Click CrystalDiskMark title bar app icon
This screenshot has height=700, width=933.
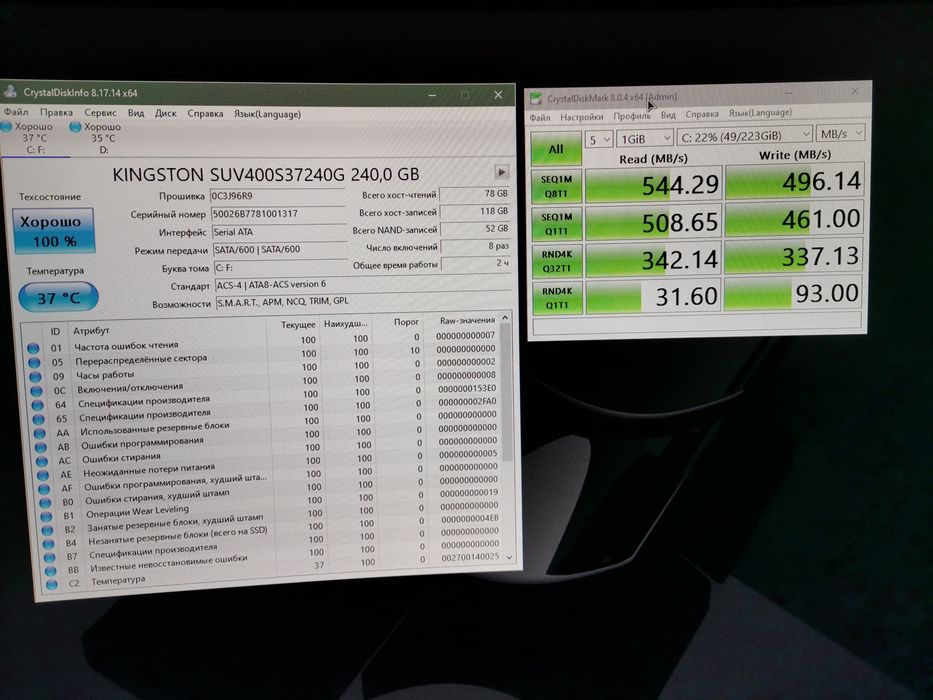point(536,98)
